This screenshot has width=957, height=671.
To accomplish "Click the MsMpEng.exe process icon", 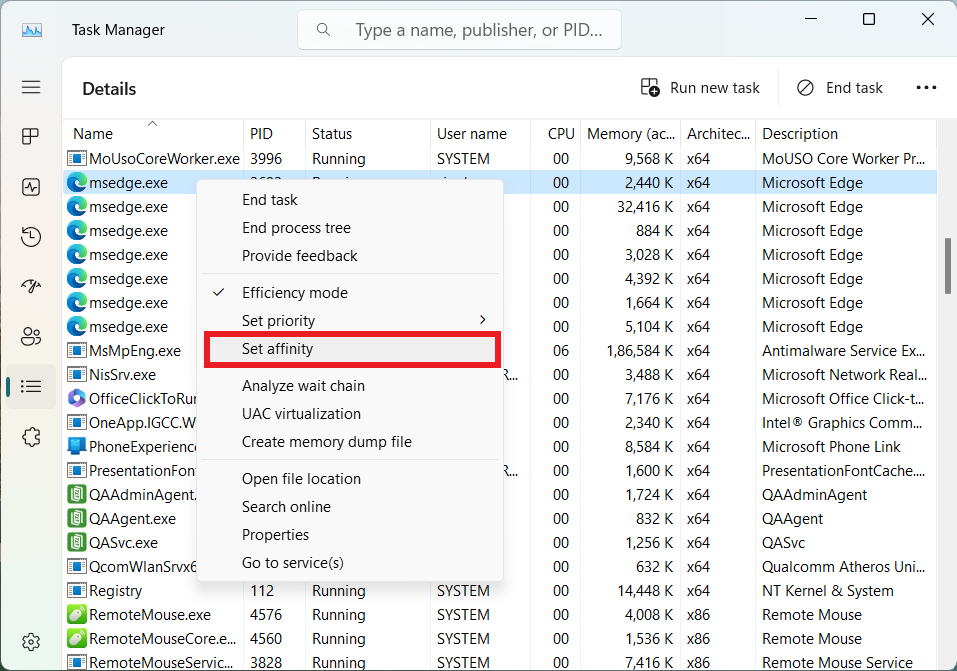I will click(76, 350).
